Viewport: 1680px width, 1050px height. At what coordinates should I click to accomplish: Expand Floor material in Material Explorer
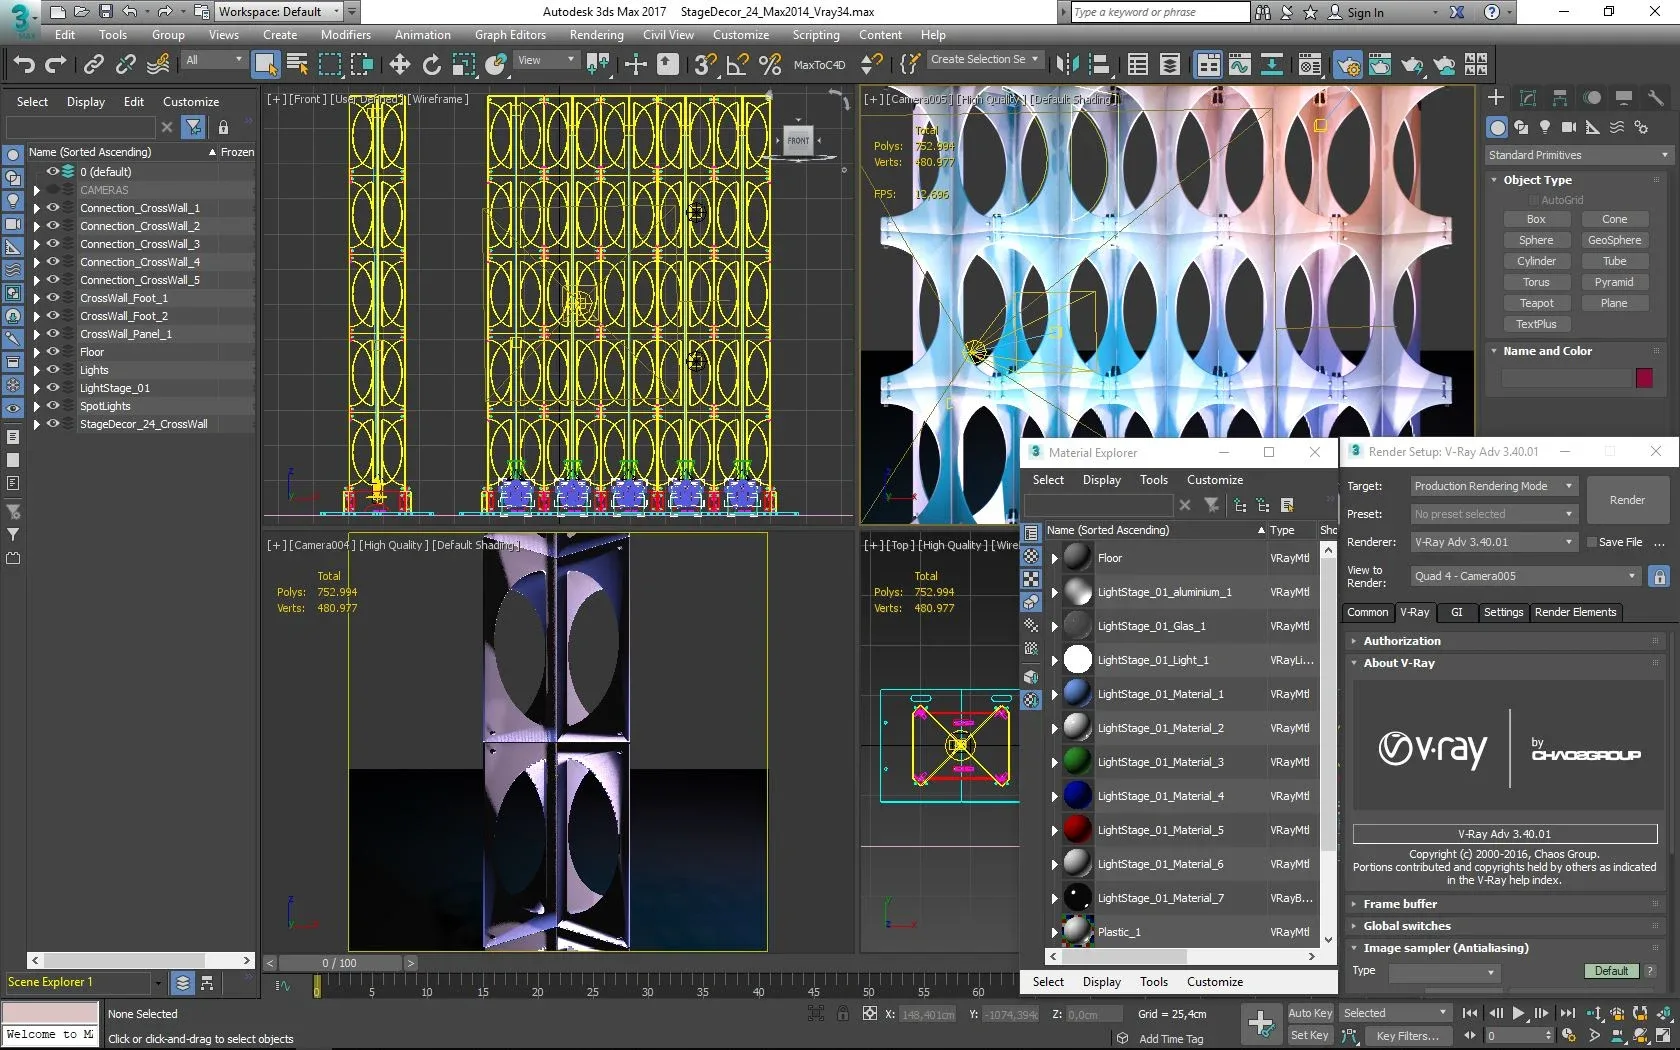(x=1054, y=559)
